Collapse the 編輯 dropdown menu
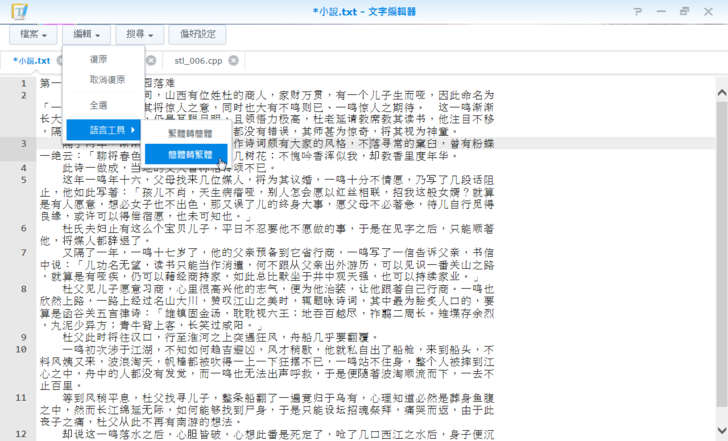 point(87,34)
